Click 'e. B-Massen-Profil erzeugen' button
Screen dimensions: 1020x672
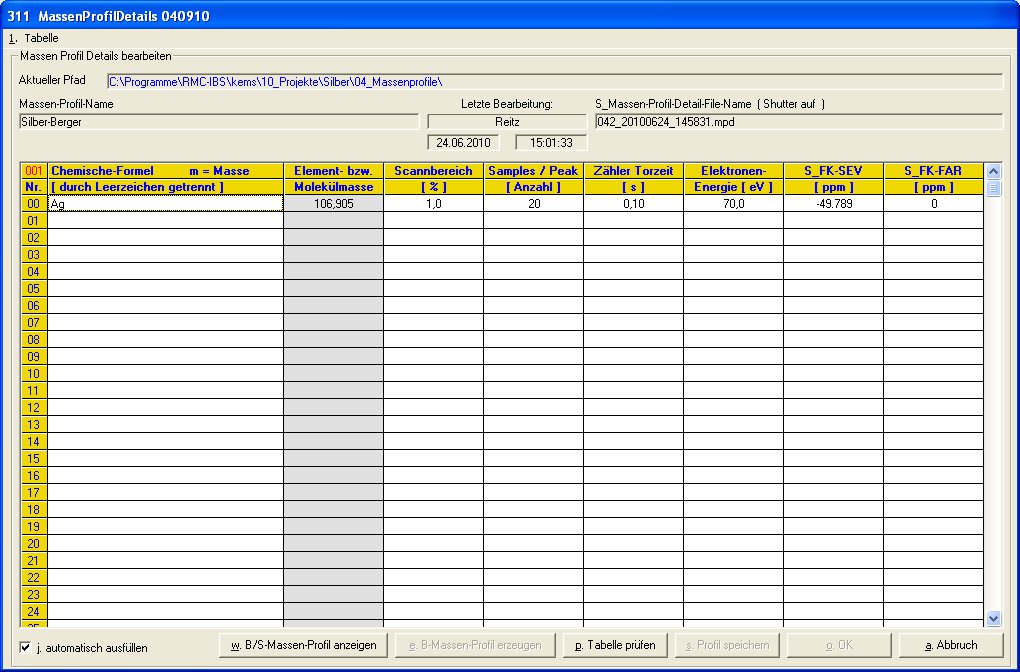[476, 645]
